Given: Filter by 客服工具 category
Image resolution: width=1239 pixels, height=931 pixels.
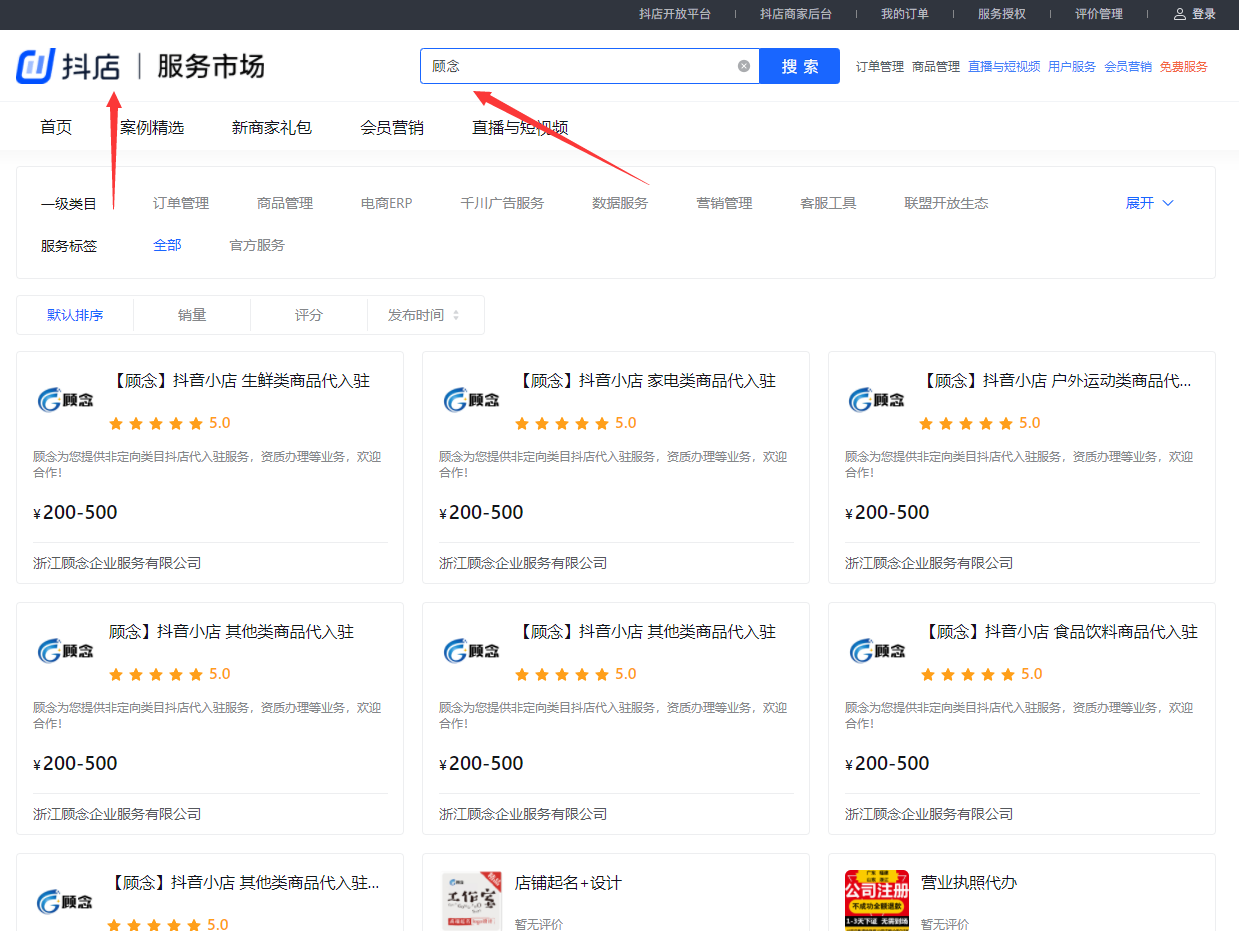Looking at the screenshot, I should (828, 203).
